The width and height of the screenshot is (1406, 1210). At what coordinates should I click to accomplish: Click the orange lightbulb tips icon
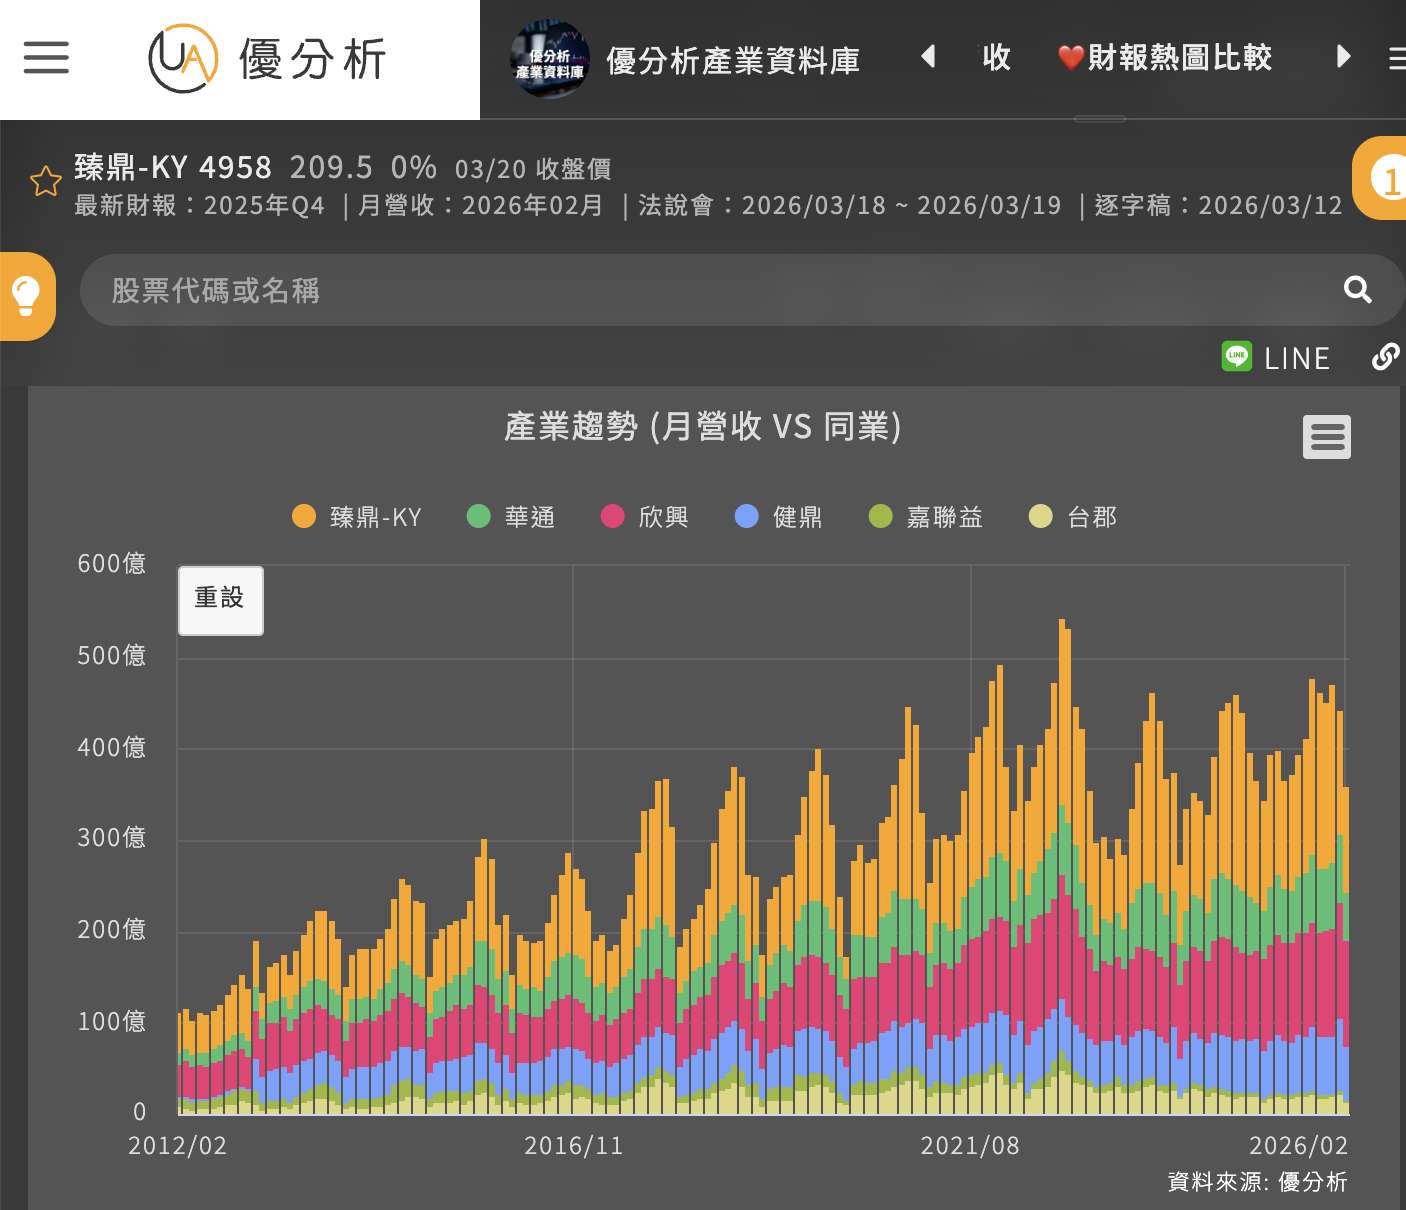point(26,296)
